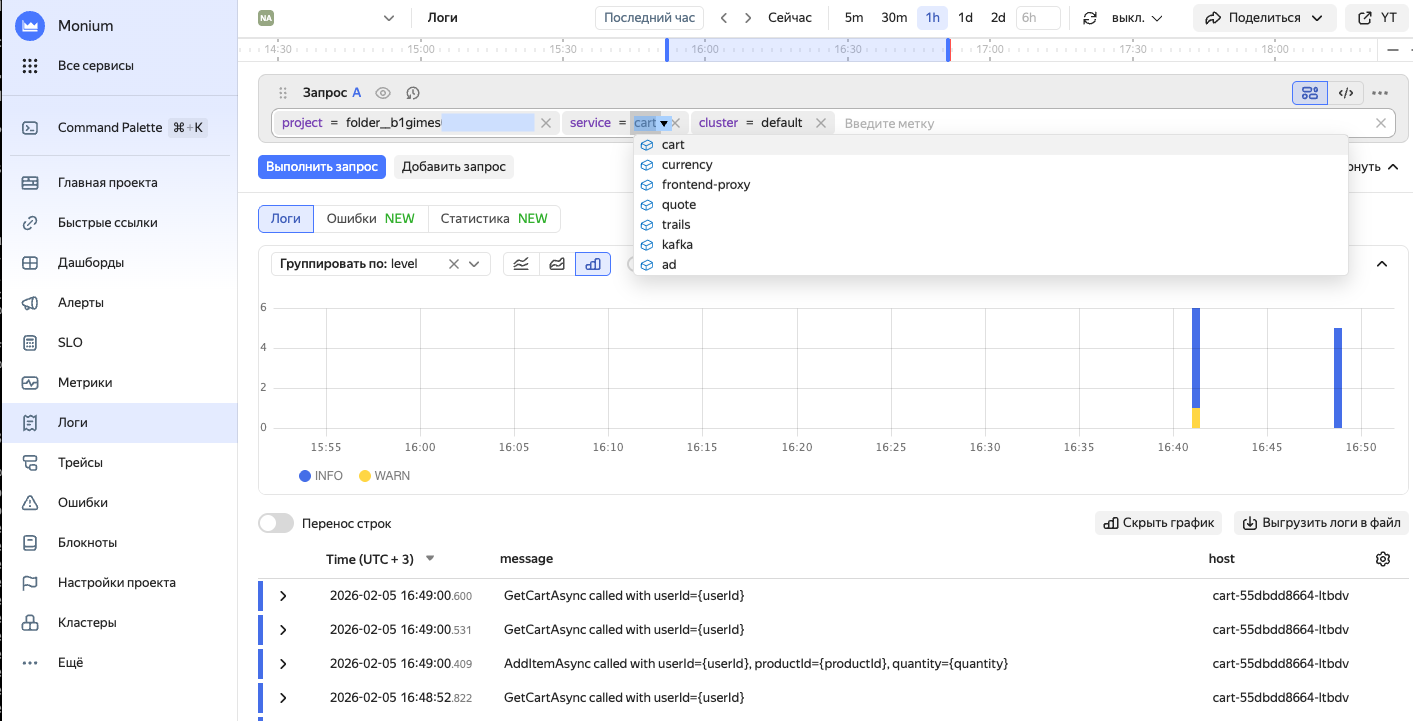Open the query three-dots menu

coord(1380,93)
